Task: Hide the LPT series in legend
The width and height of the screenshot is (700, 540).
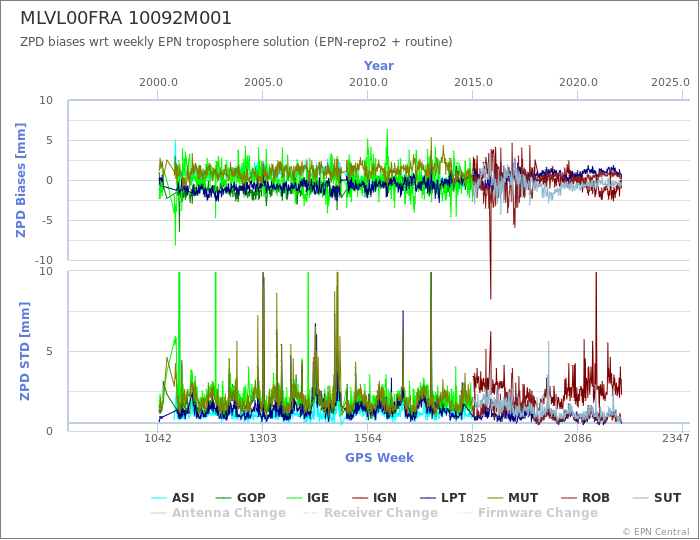Action: pos(443,498)
